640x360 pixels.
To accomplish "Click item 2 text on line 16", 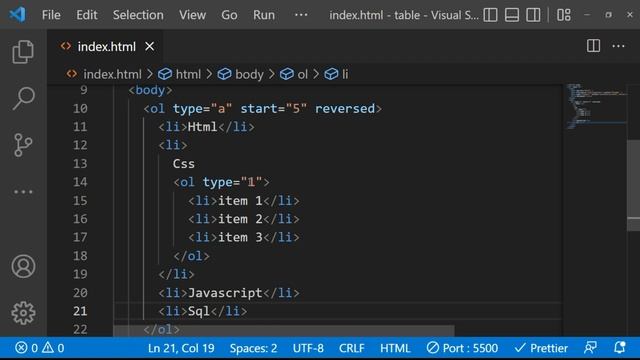I will pos(240,219).
